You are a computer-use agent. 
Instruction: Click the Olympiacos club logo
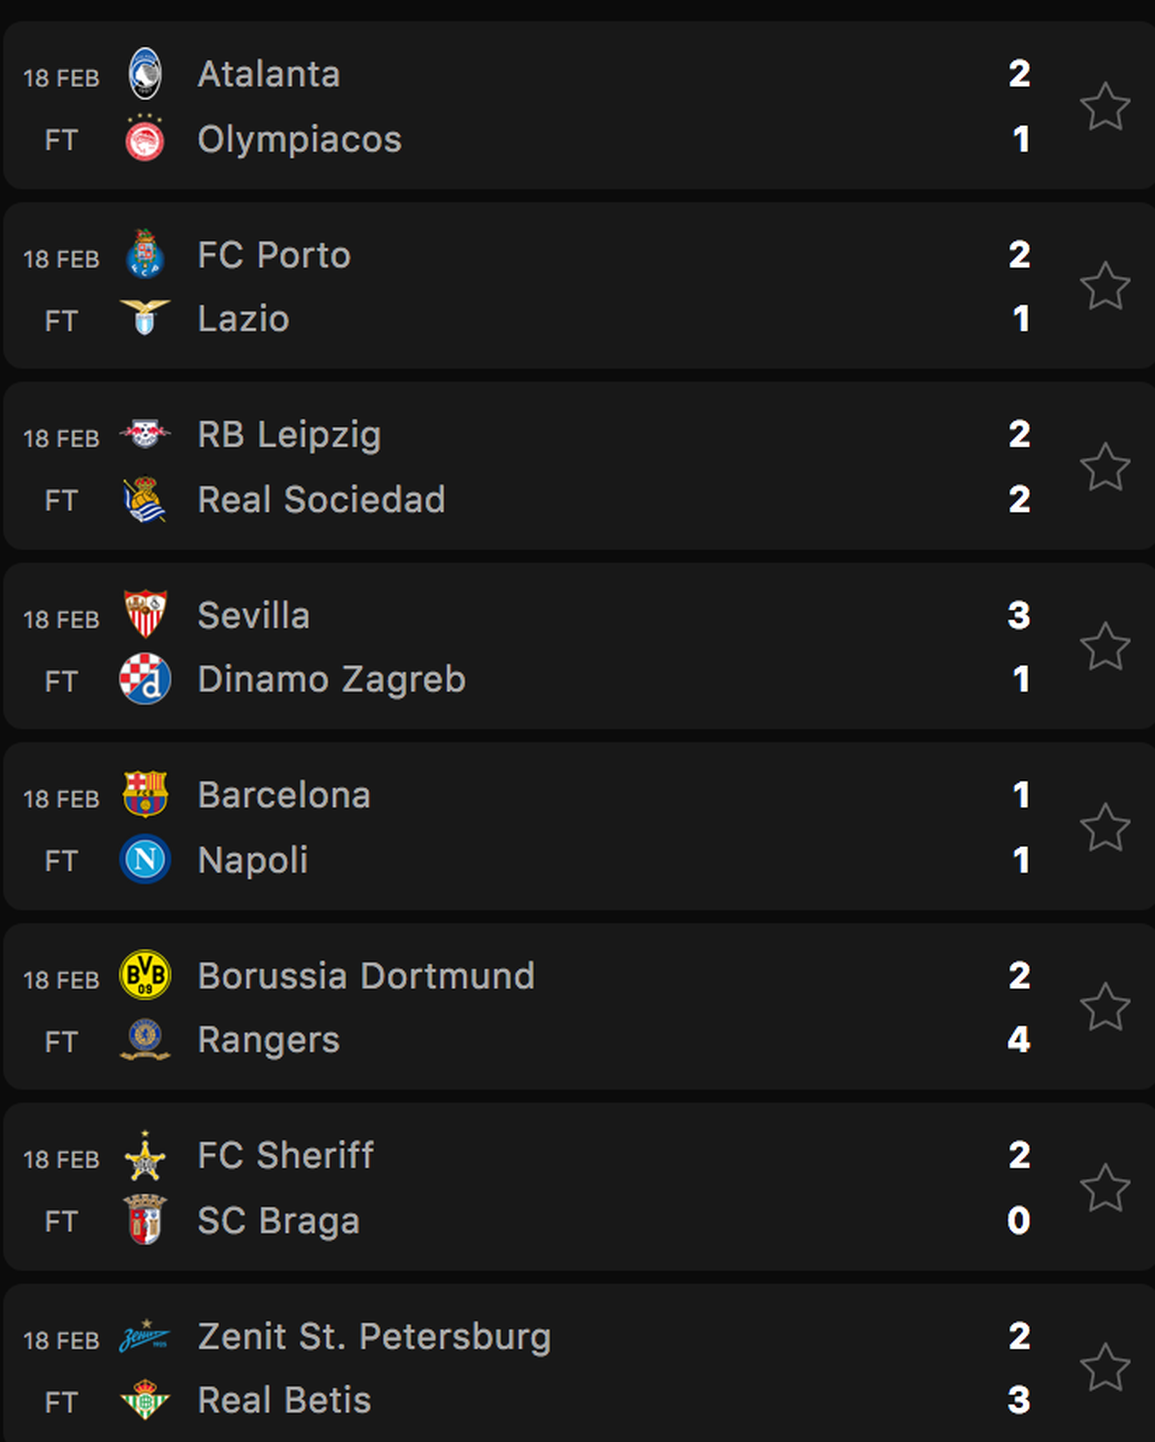145,139
